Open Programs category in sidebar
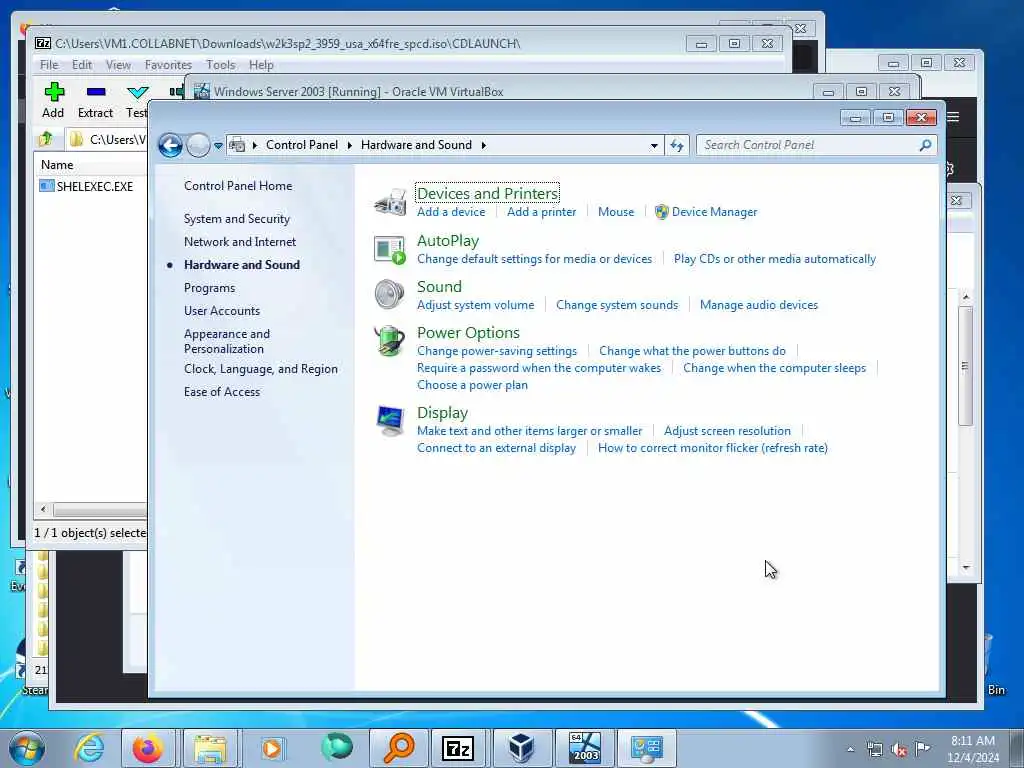 tap(209, 288)
